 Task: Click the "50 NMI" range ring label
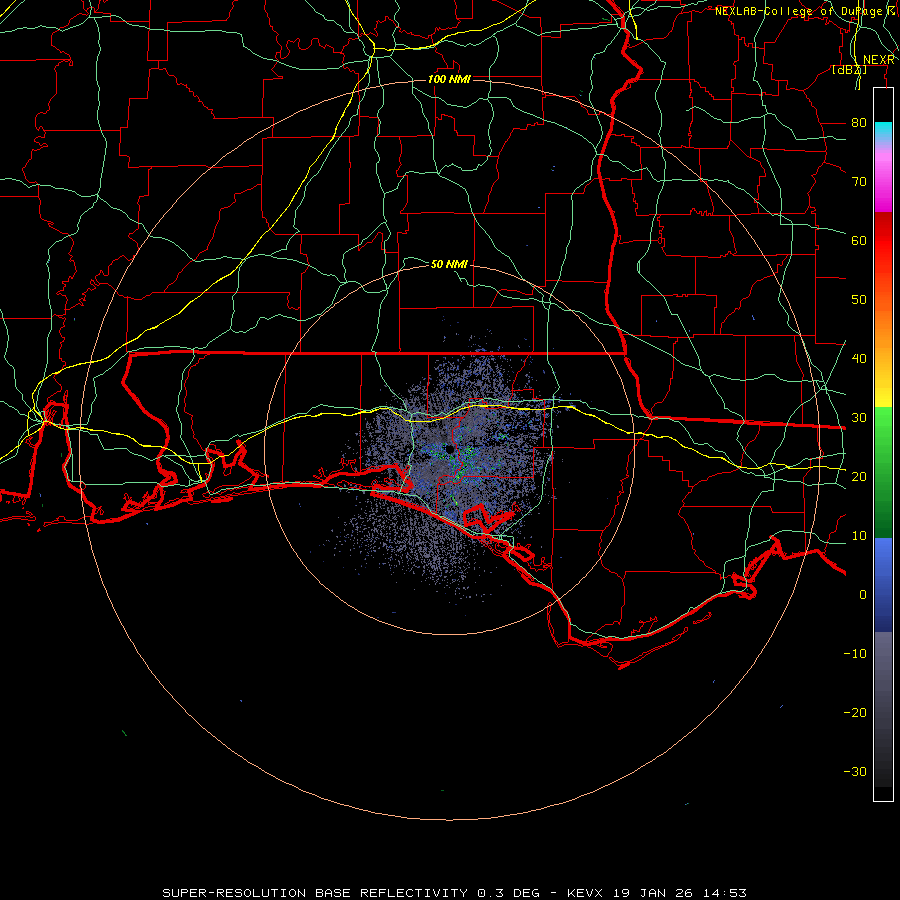[x=449, y=264]
